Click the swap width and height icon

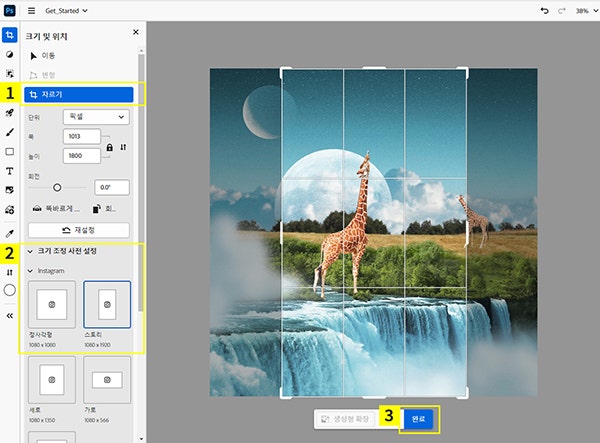point(123,147)
